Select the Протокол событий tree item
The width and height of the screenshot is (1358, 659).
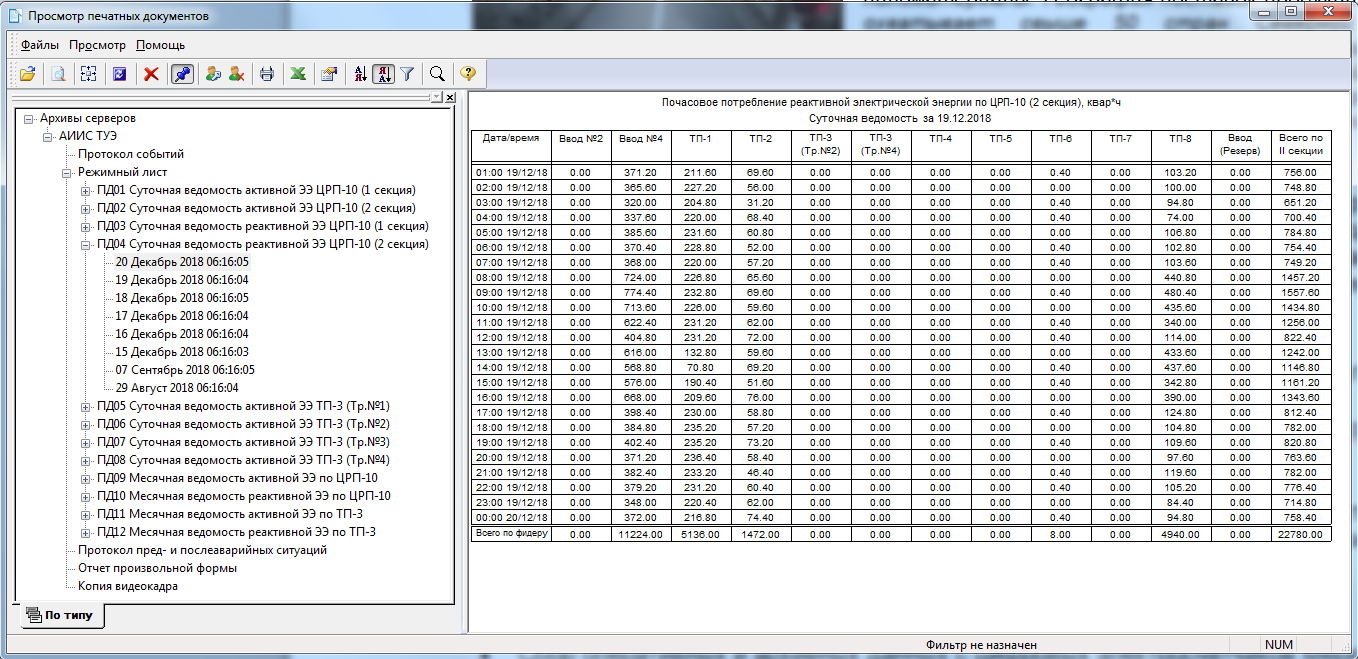coord(131,154)
